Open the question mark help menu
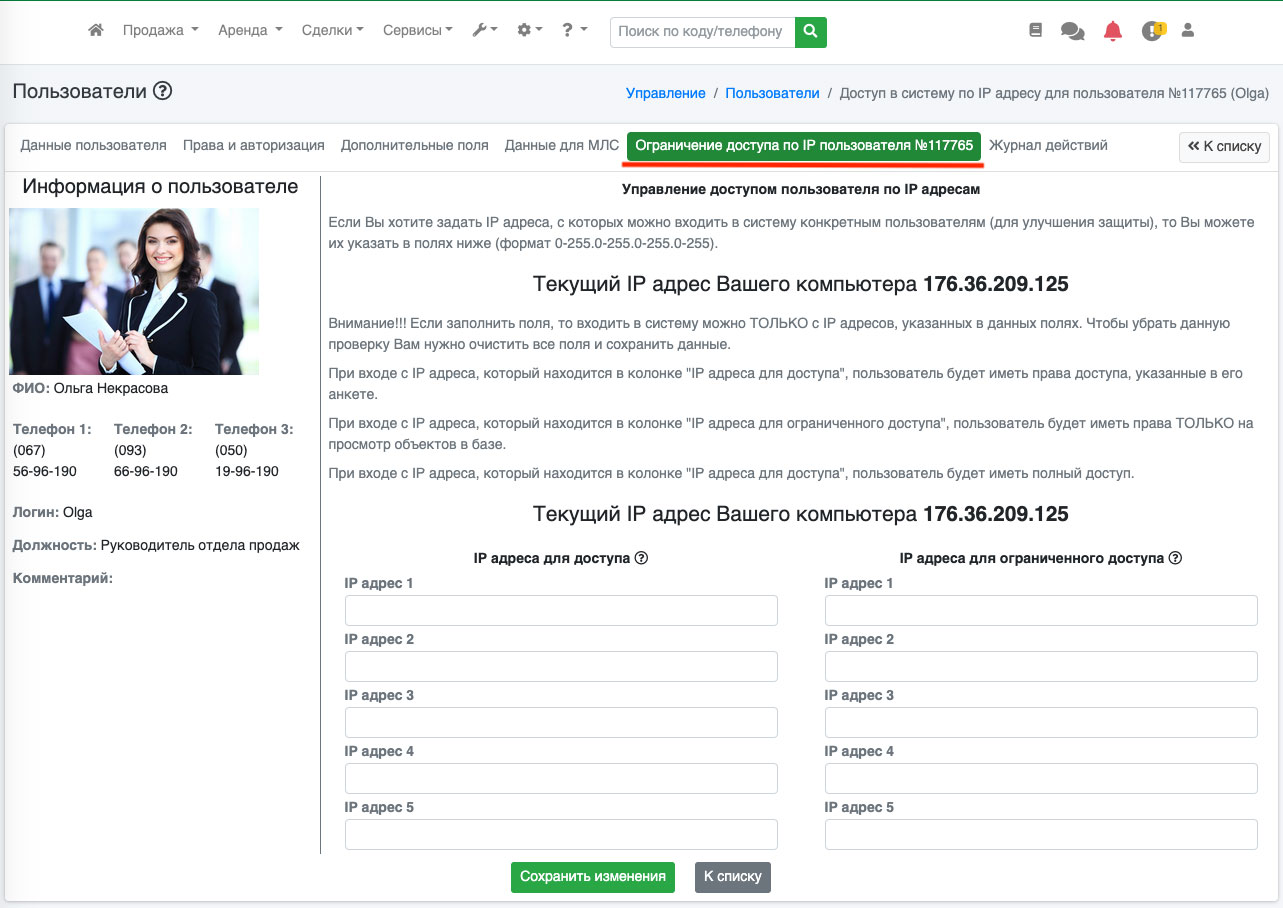Viewport: 1283px width, 908px height. 575,31
